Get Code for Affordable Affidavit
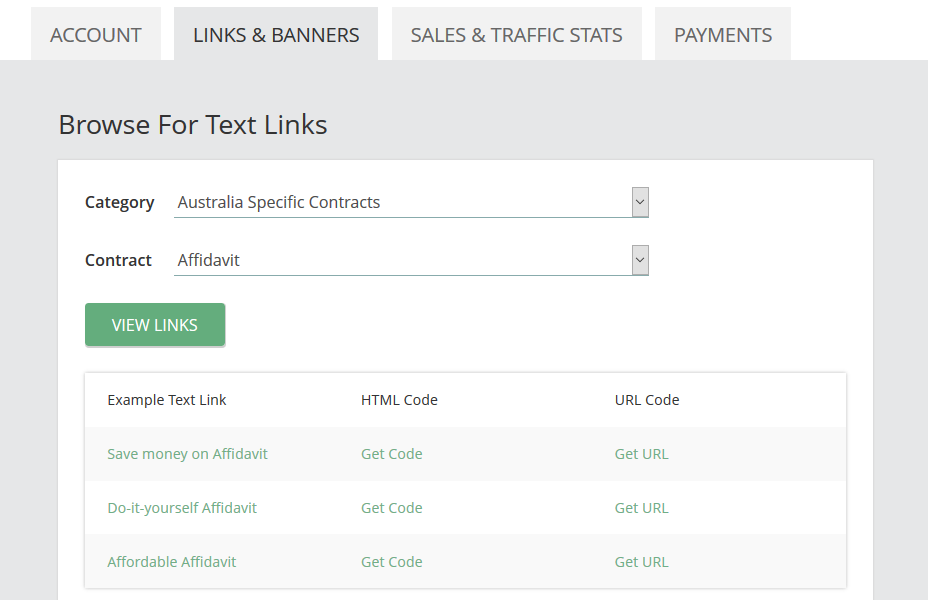Screen dimensions: 928x600 (x=392, y=562)
